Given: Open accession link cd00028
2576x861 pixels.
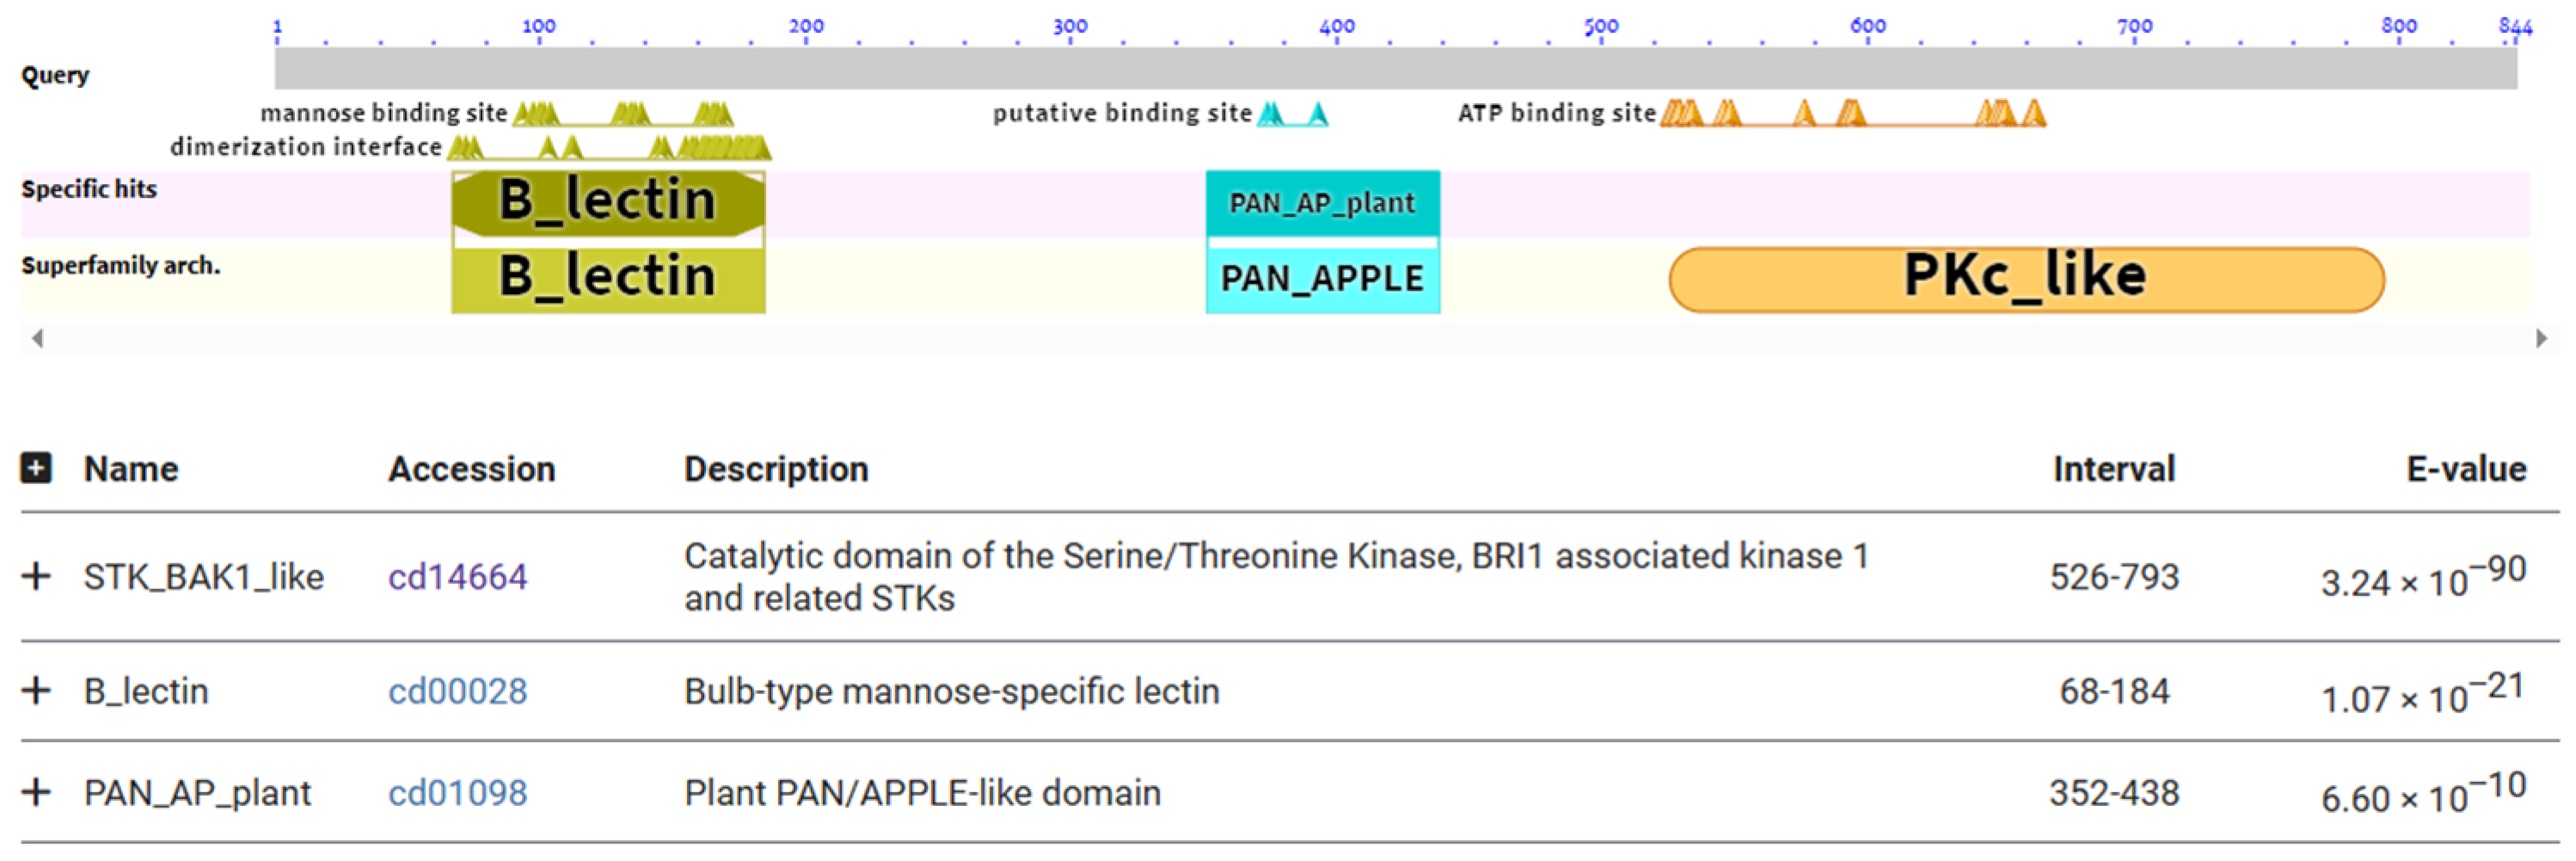Looking at the screenshot, I should 457,691.
